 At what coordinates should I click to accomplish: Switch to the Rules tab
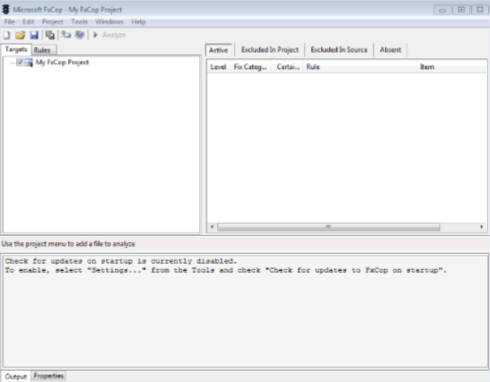42,50
